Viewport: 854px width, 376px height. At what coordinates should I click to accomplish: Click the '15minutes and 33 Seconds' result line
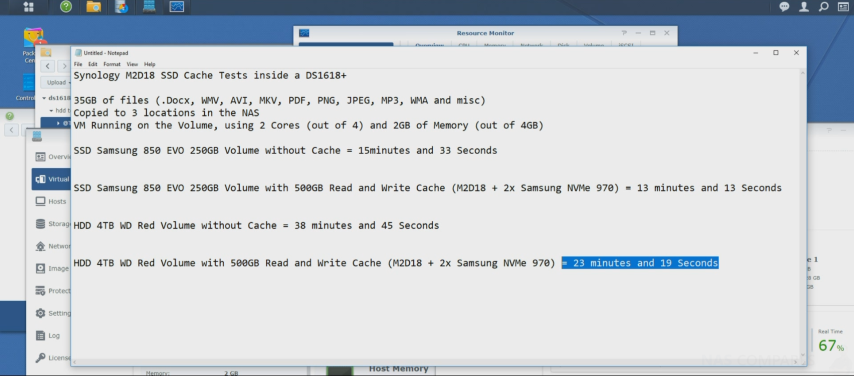pyautogui.click(x=285, y=150)
